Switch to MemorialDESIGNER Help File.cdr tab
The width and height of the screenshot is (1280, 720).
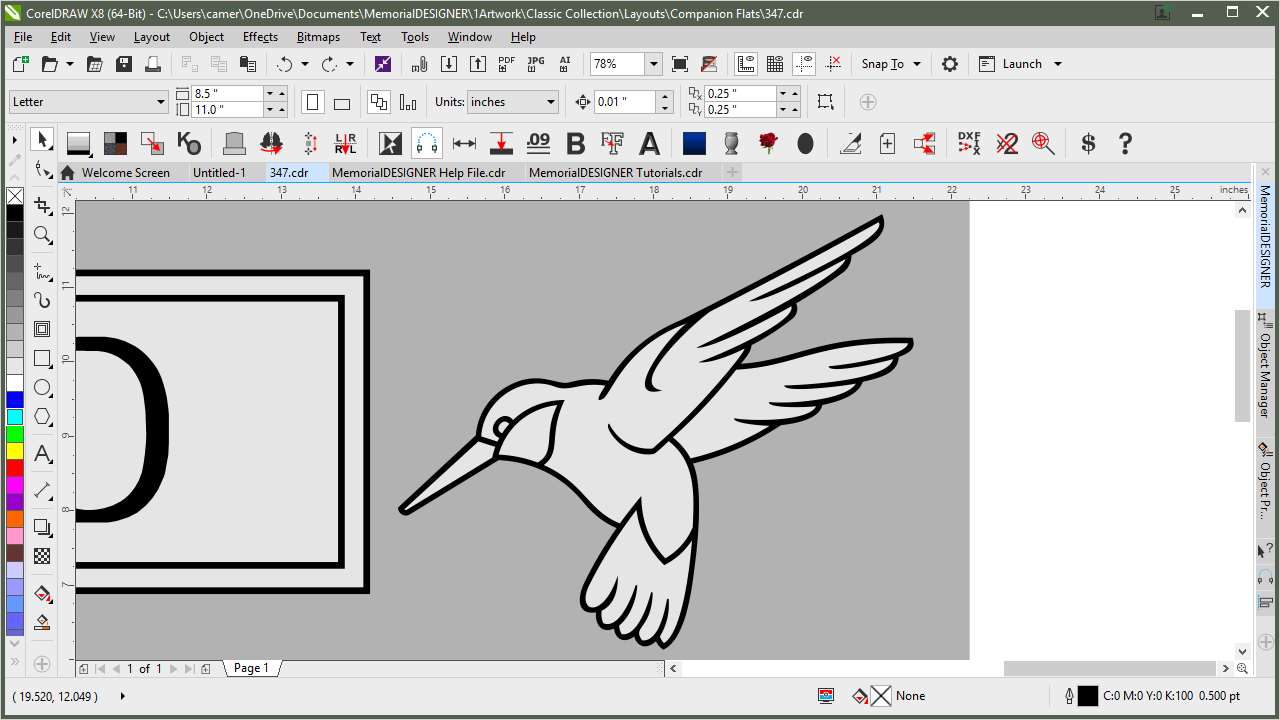coord(418,173)
